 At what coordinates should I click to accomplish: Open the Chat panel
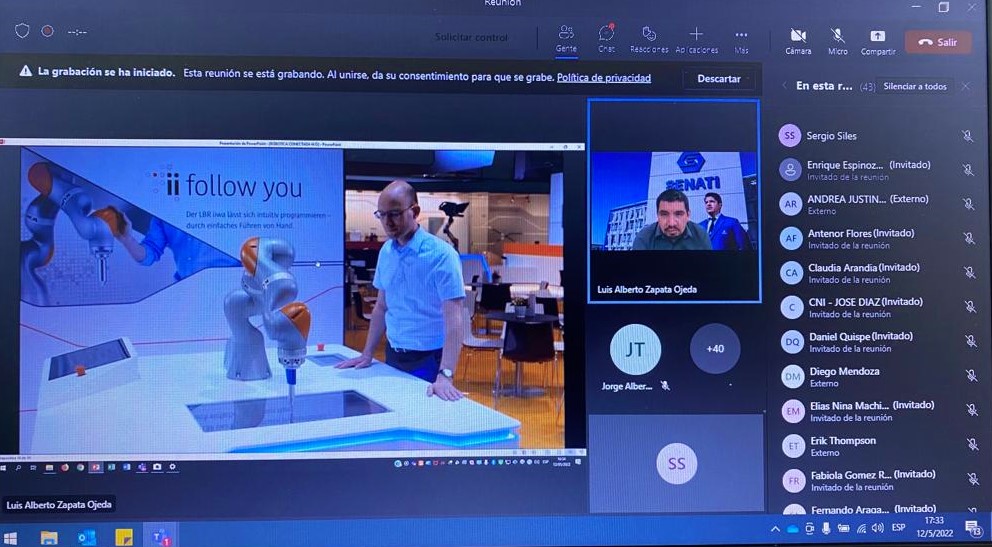(x=606, y=37)
